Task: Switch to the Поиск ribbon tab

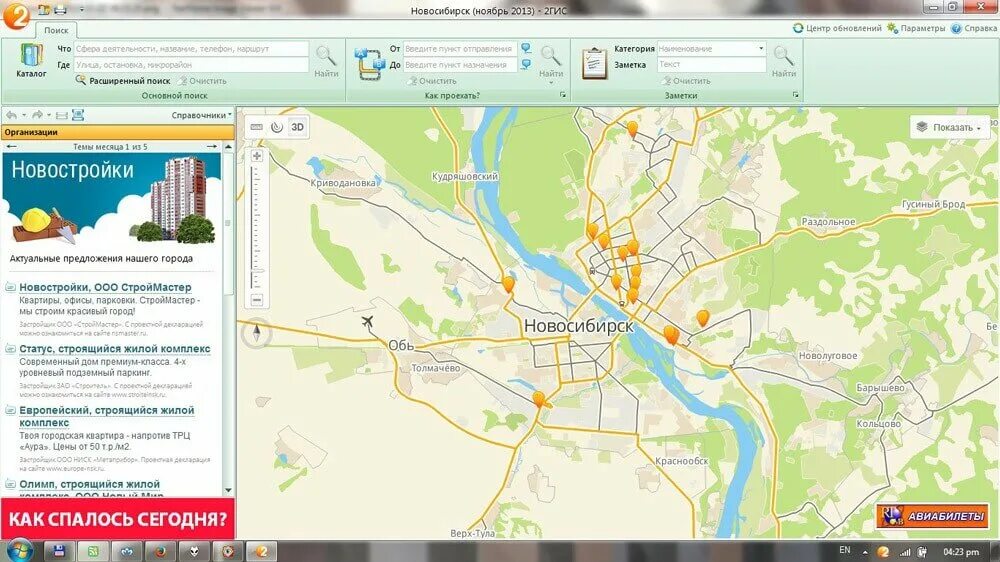Action: click(x=56, y=30)
